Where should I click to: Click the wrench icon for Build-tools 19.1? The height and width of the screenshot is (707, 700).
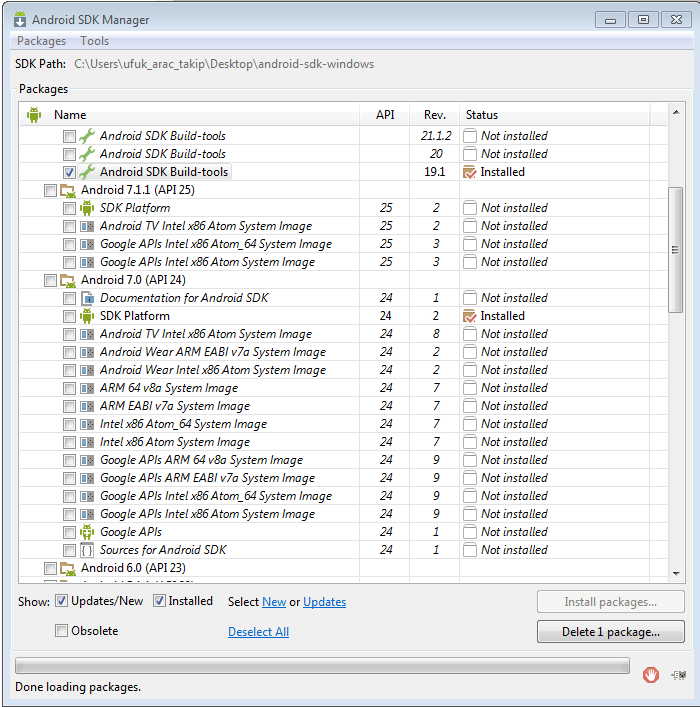(87, 172)
